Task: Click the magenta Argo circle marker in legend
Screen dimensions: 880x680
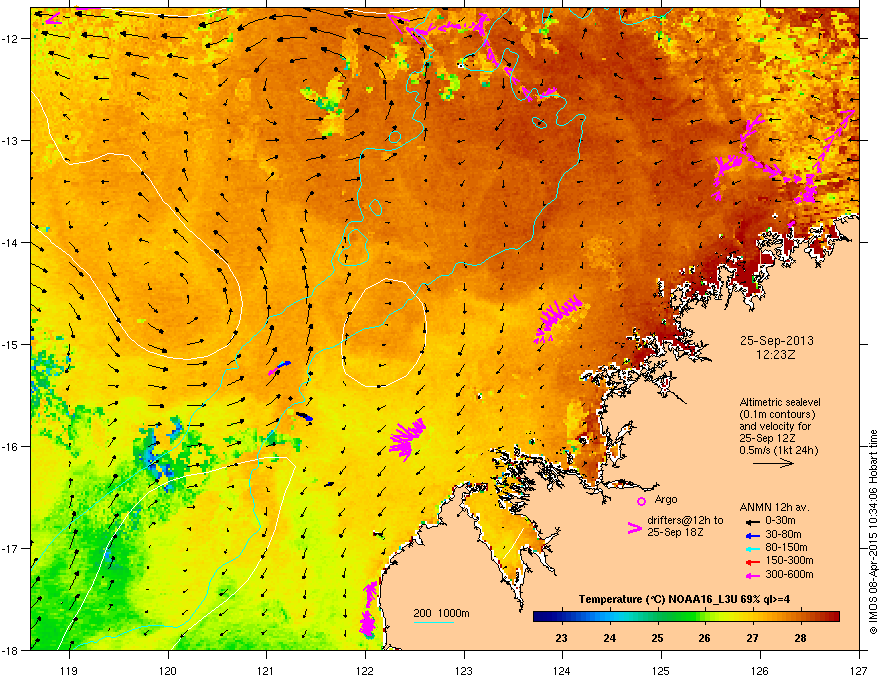Action: click(641, 501)
